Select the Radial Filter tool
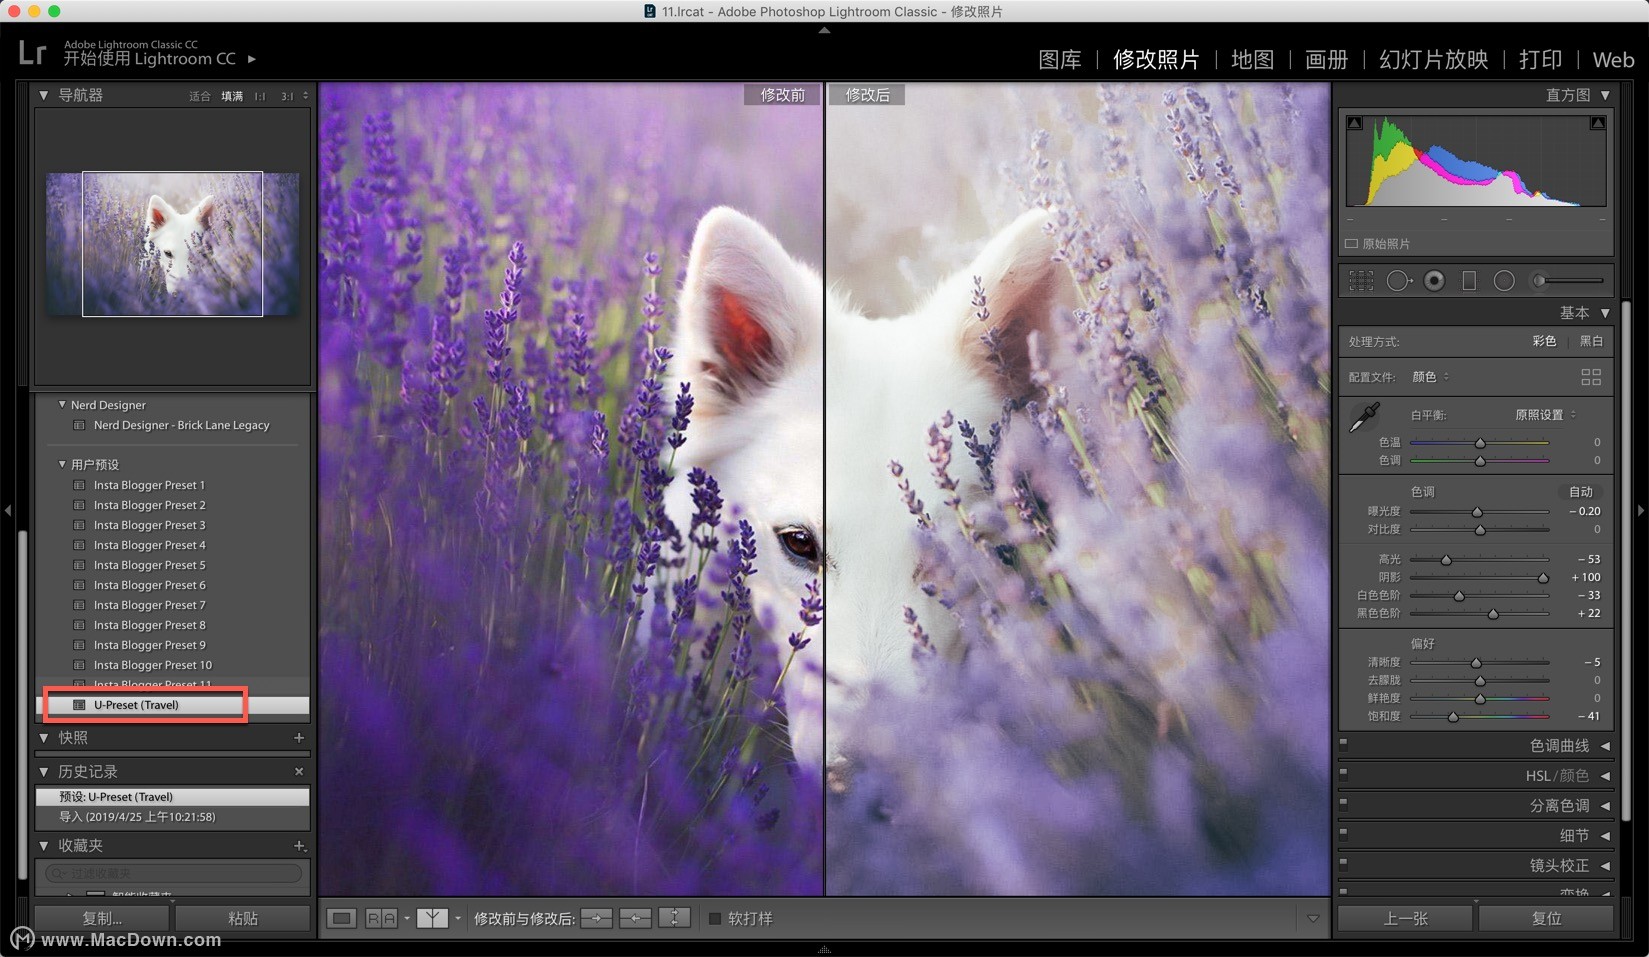This screenshot has height=957, width=1649. point(1504,281)
